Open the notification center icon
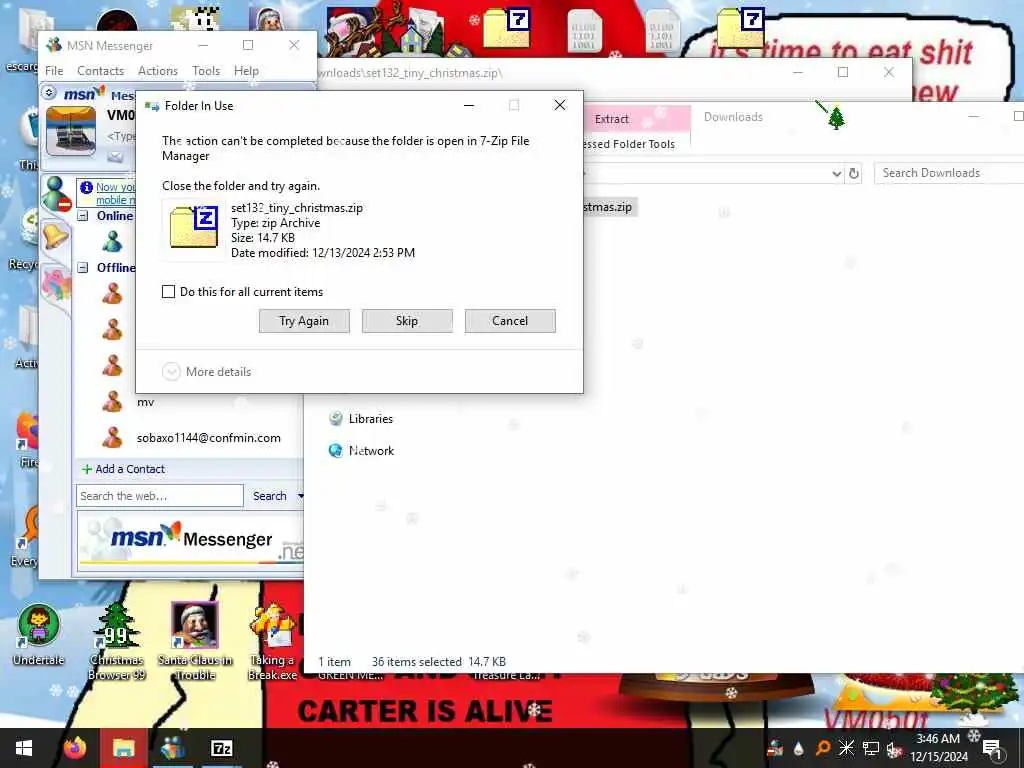Screen dimensions: 1024x768 pos(993,748)
